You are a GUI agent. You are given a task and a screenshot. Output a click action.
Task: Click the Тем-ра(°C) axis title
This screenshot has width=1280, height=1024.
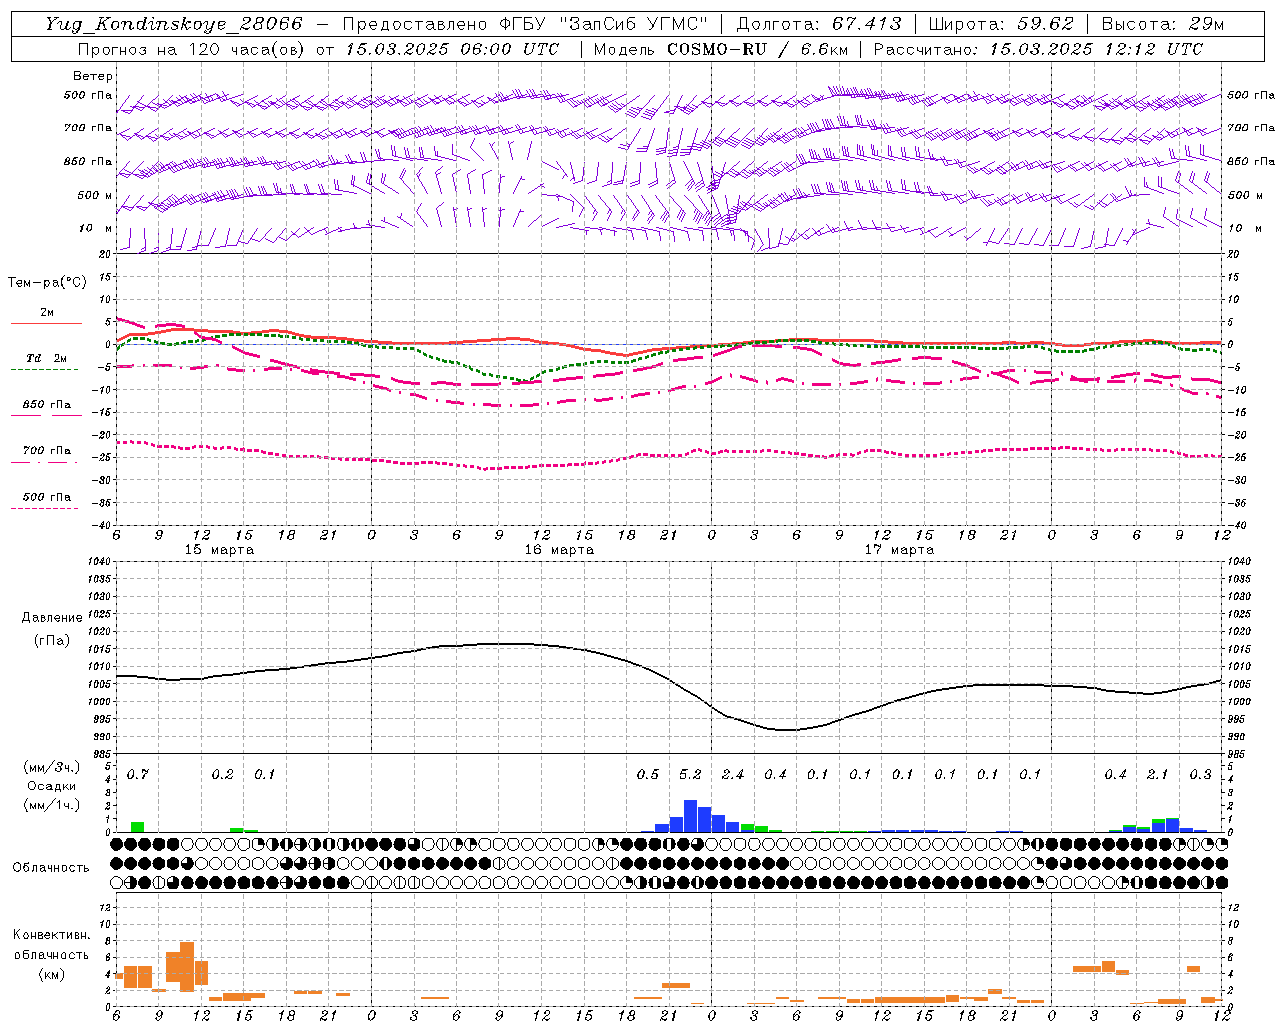(47, 283)
